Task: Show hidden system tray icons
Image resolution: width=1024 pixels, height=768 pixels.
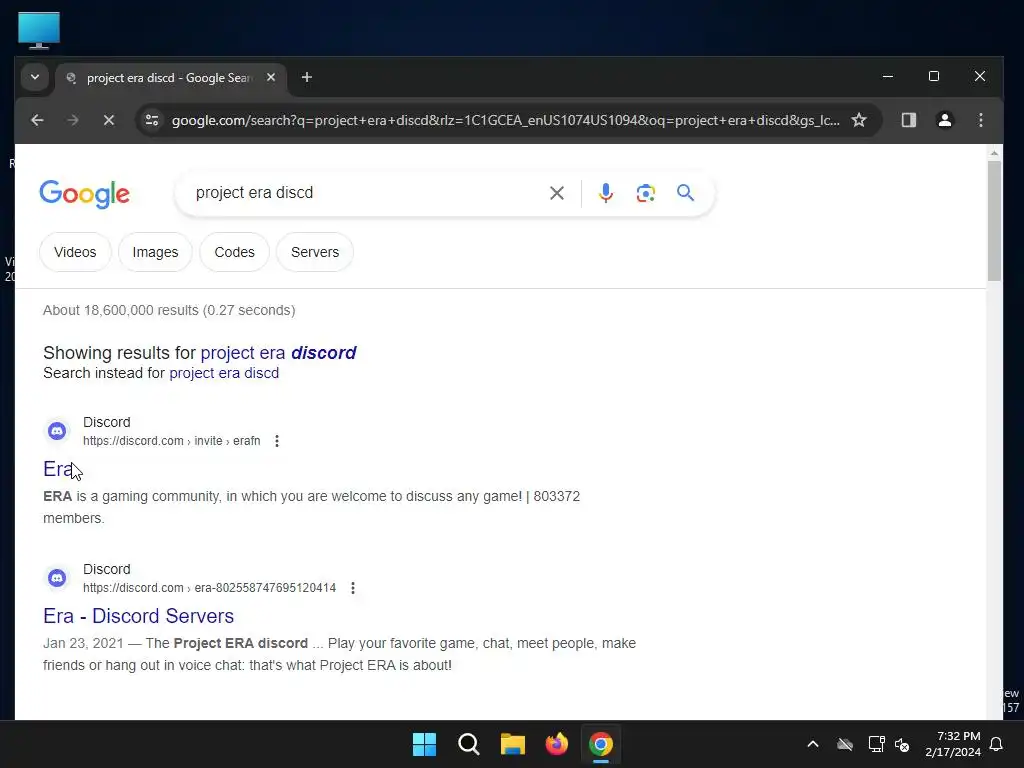Action: coord(813,744)
